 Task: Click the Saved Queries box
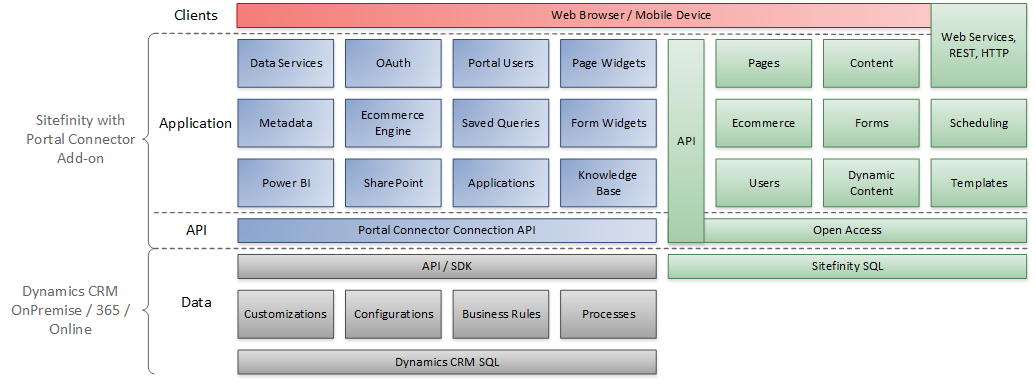501,123
